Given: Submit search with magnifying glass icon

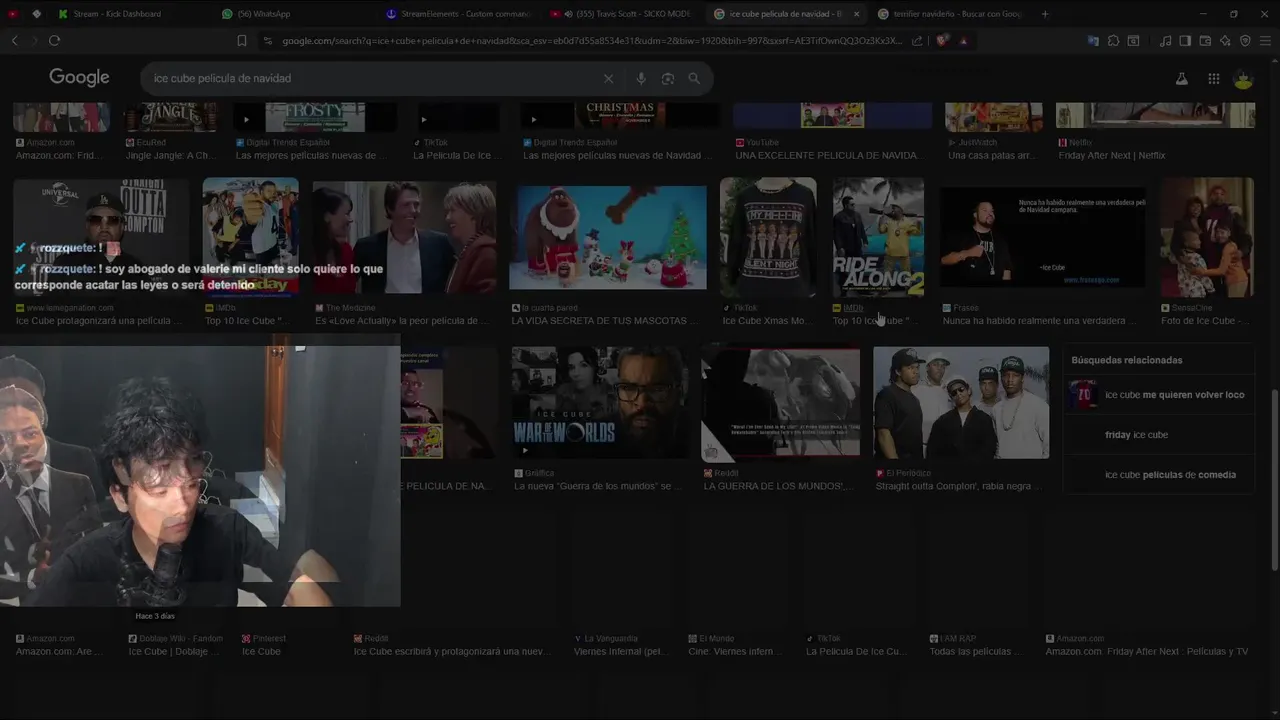Looking at the screenshot, I should click(694, 78).
